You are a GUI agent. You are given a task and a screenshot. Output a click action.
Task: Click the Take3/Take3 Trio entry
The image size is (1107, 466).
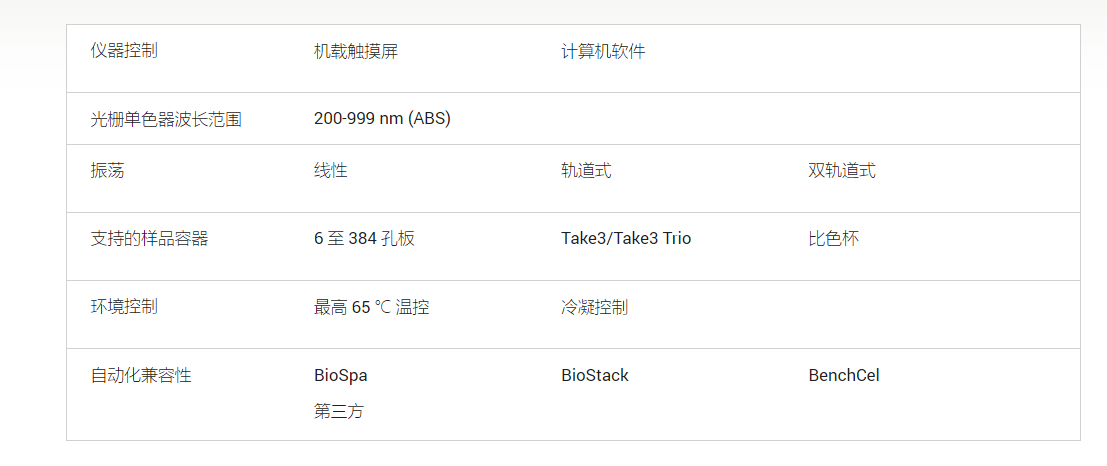pyautogui.click(x=626, y=239)
